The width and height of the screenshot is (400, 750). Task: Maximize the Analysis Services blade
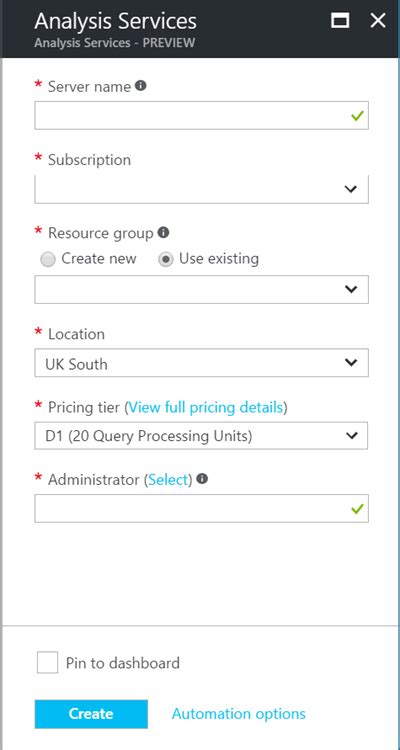(340, 21)
